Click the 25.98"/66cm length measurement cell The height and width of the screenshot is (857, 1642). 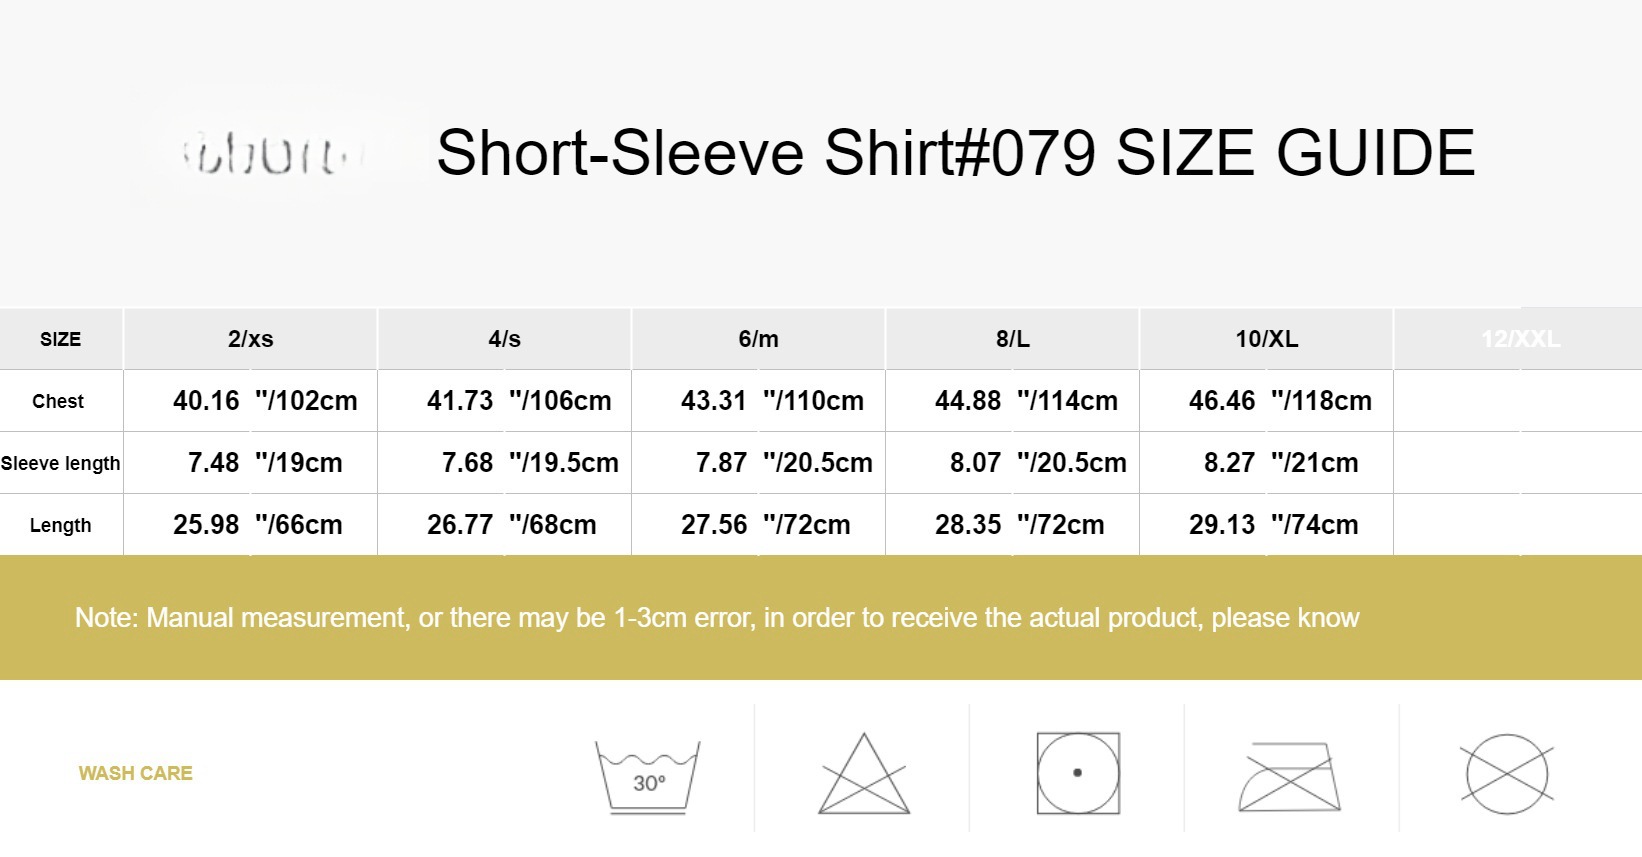click(x=257, y=525)
